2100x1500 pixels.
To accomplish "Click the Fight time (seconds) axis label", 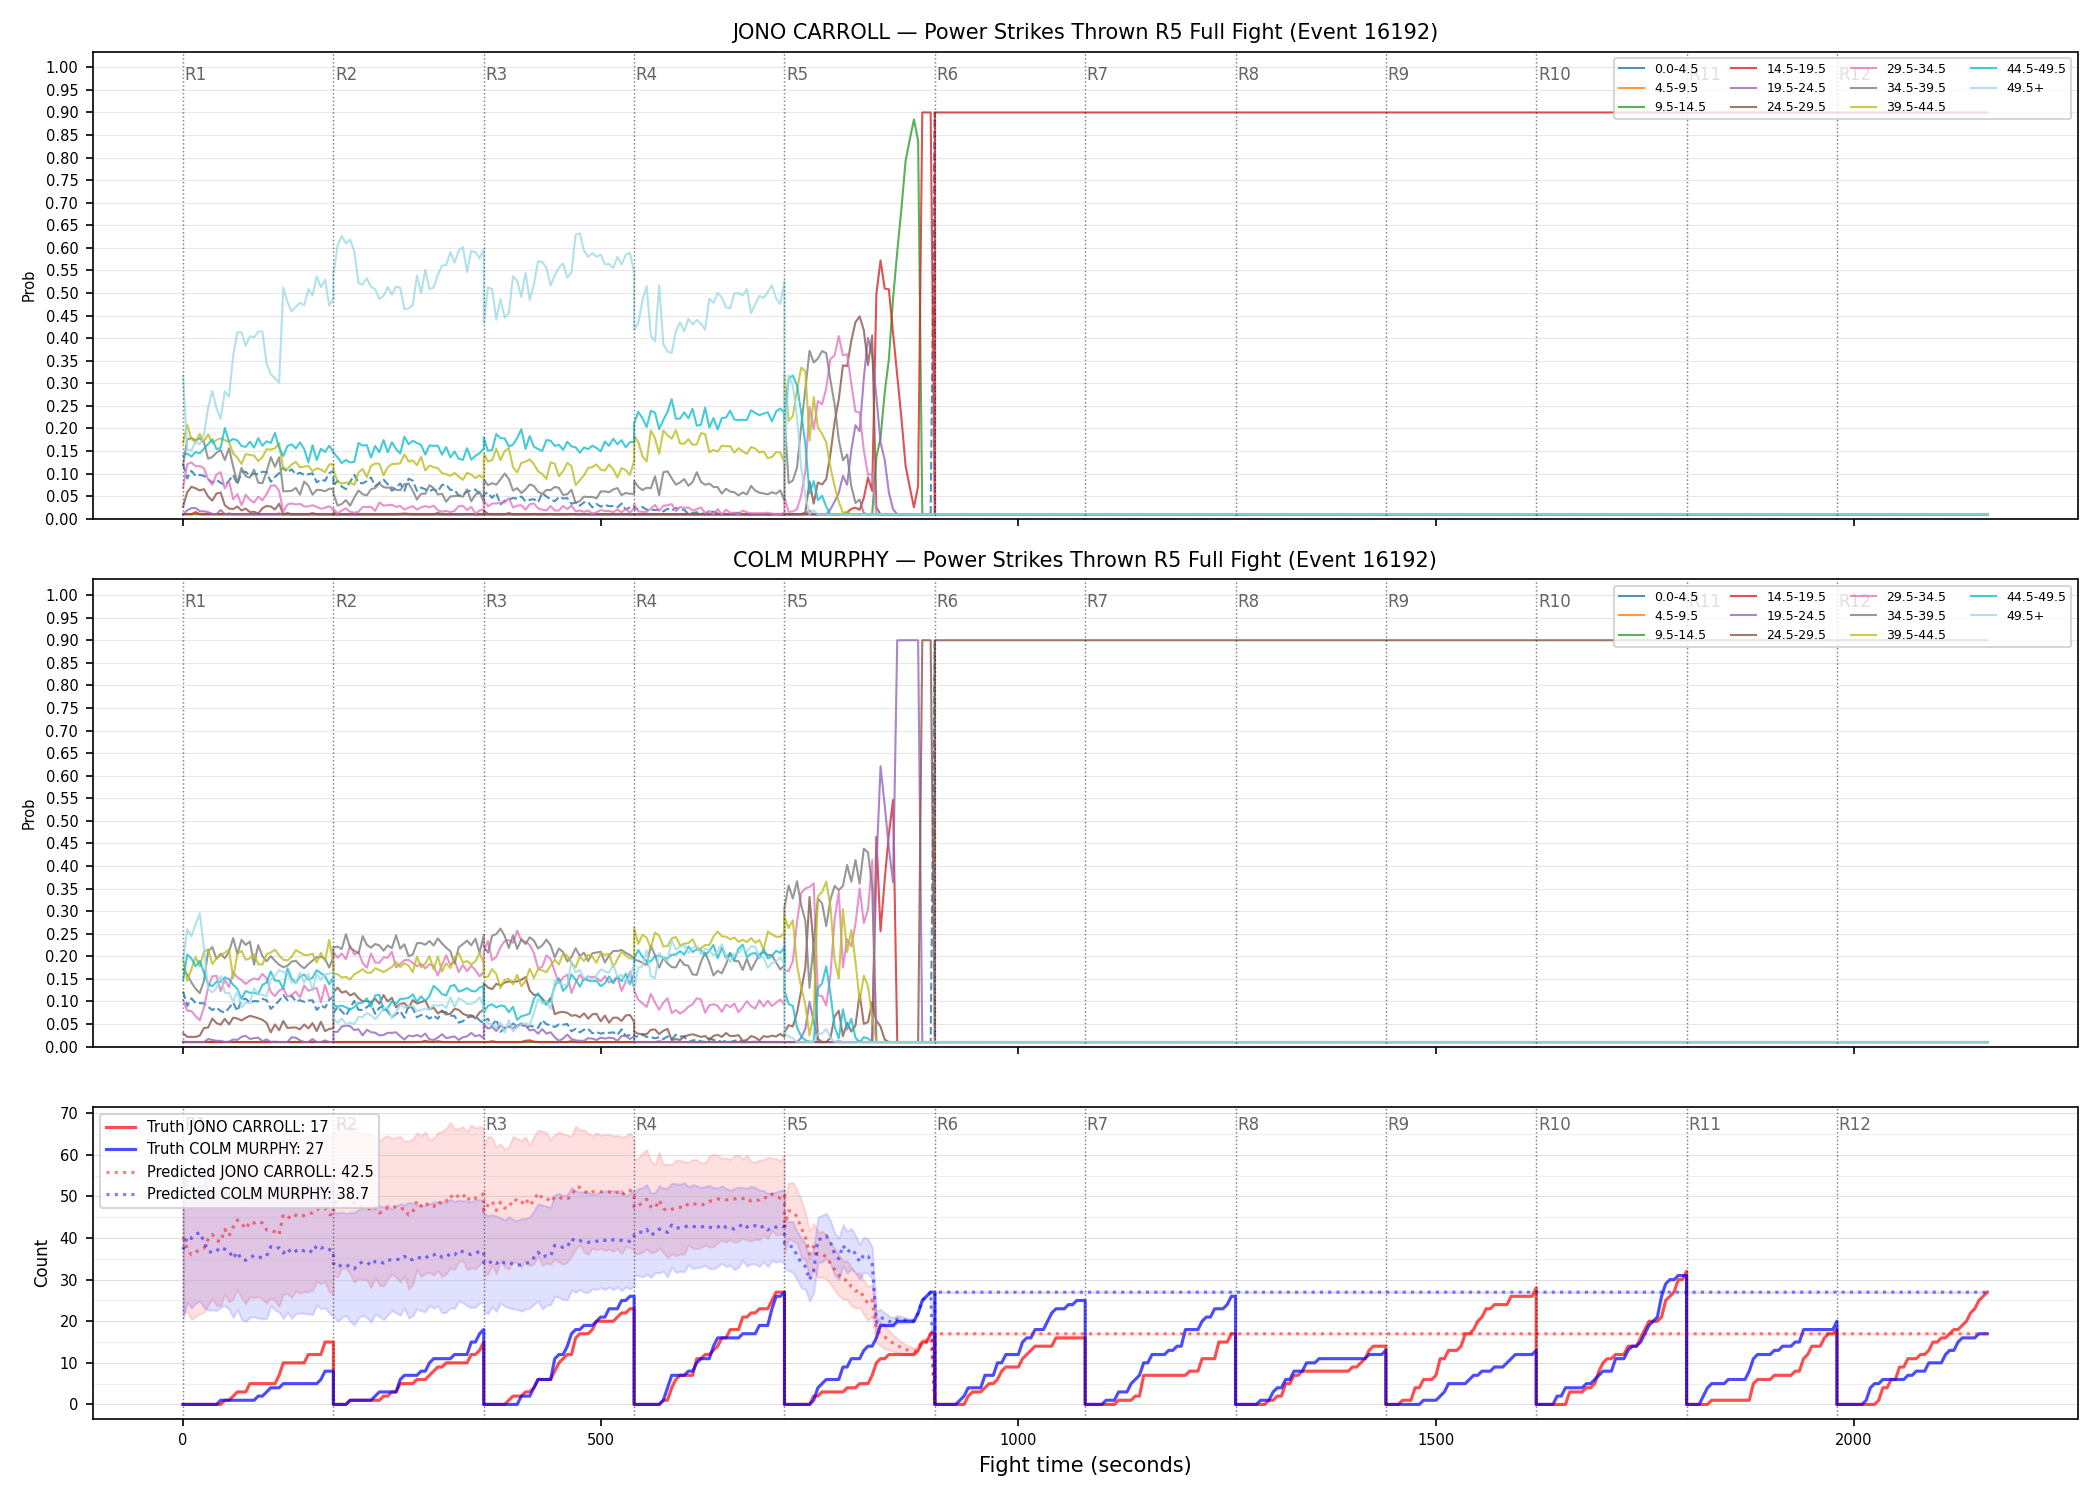I will coord(1085,1465).
